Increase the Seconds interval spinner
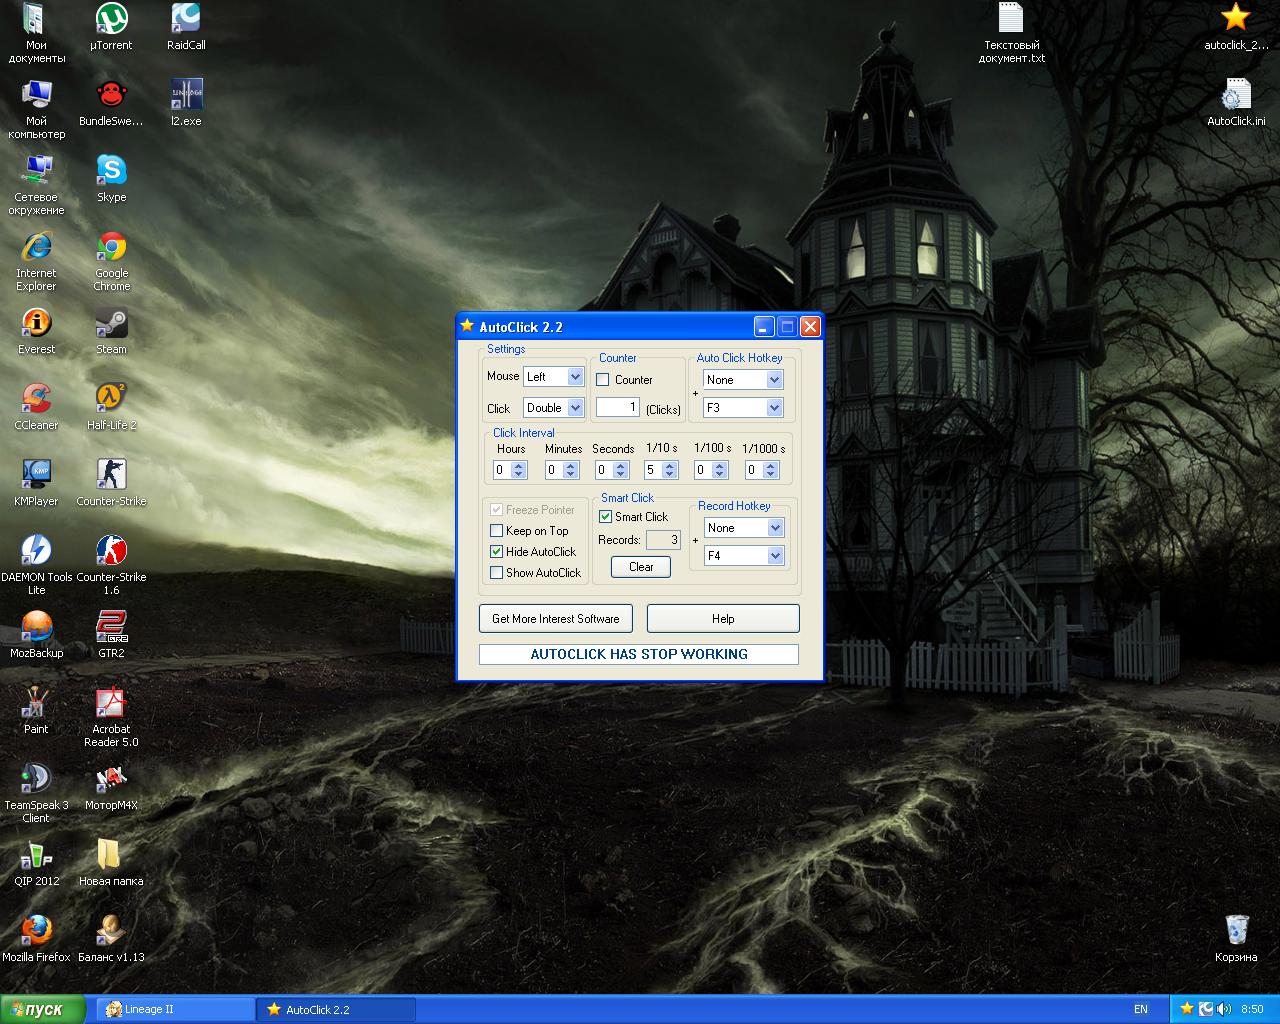This screenshot has height=1024, width=1280. coord(620,466)
